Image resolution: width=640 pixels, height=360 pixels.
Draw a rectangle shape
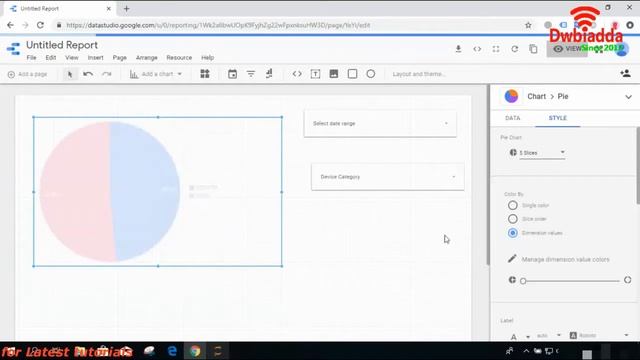[352, 74]
